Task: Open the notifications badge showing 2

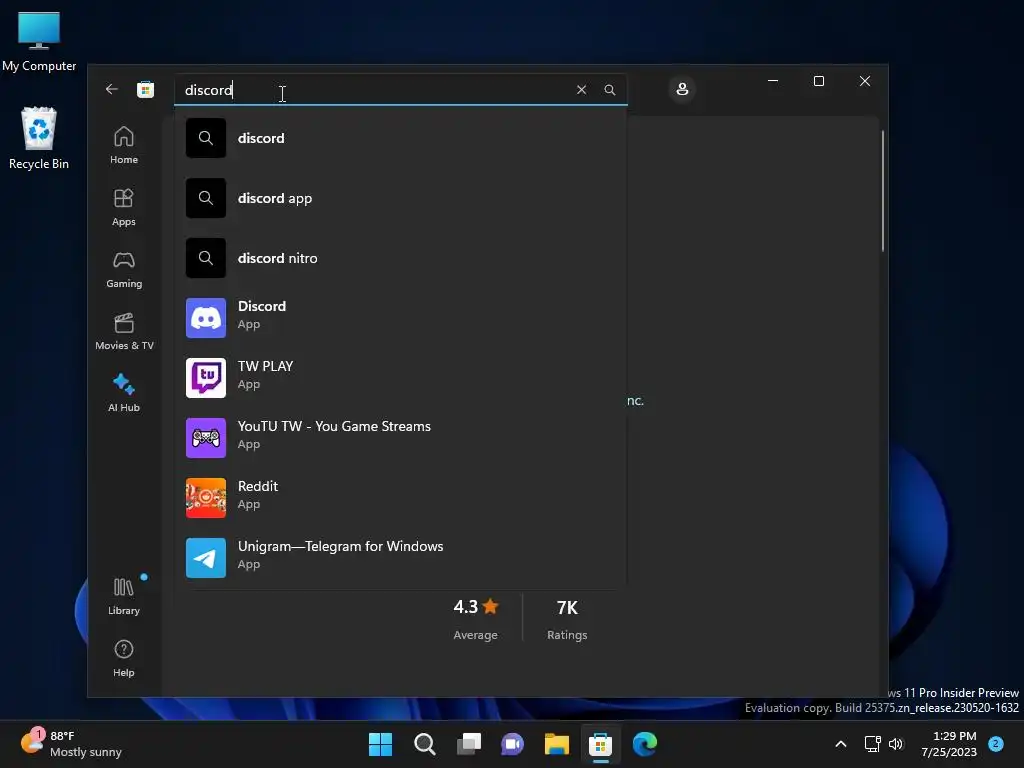Action: [x=996, y=744]
